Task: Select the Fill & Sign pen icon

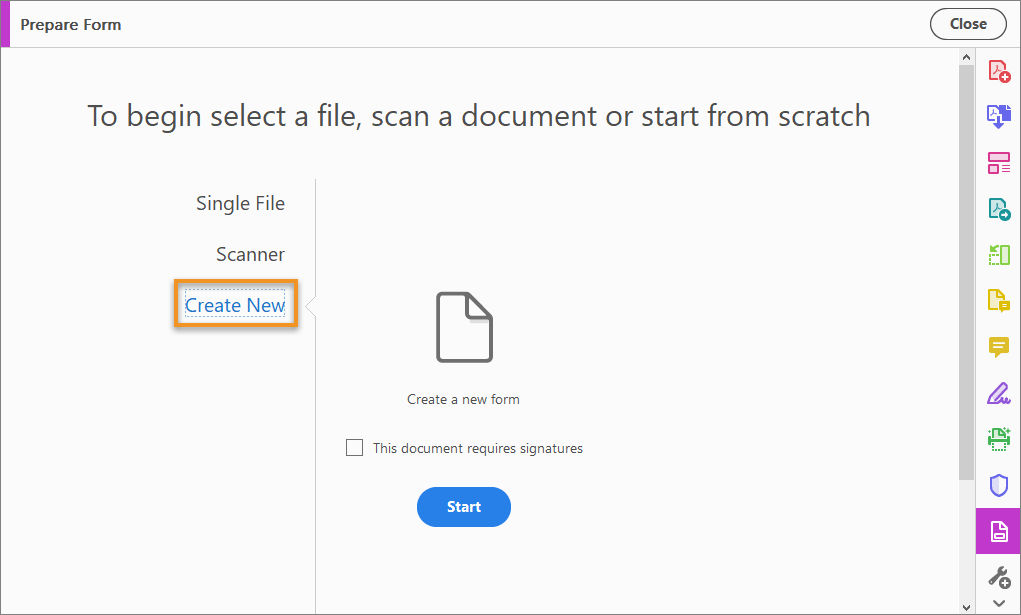Action: click(998, 393)
